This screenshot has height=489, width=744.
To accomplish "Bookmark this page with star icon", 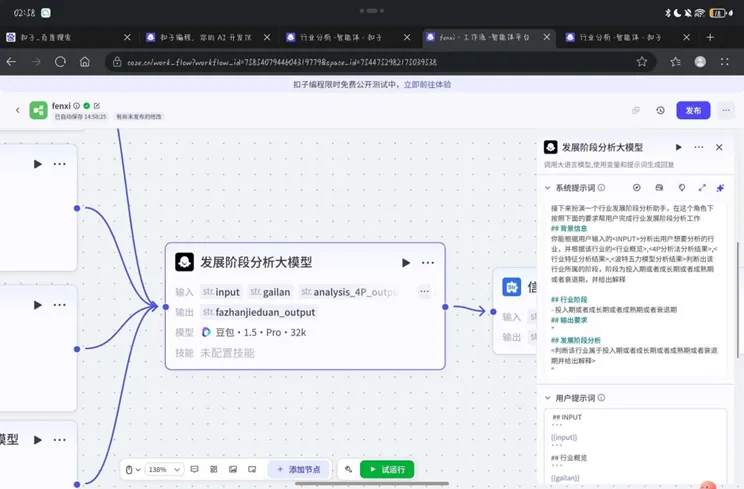I will (642, 62).
